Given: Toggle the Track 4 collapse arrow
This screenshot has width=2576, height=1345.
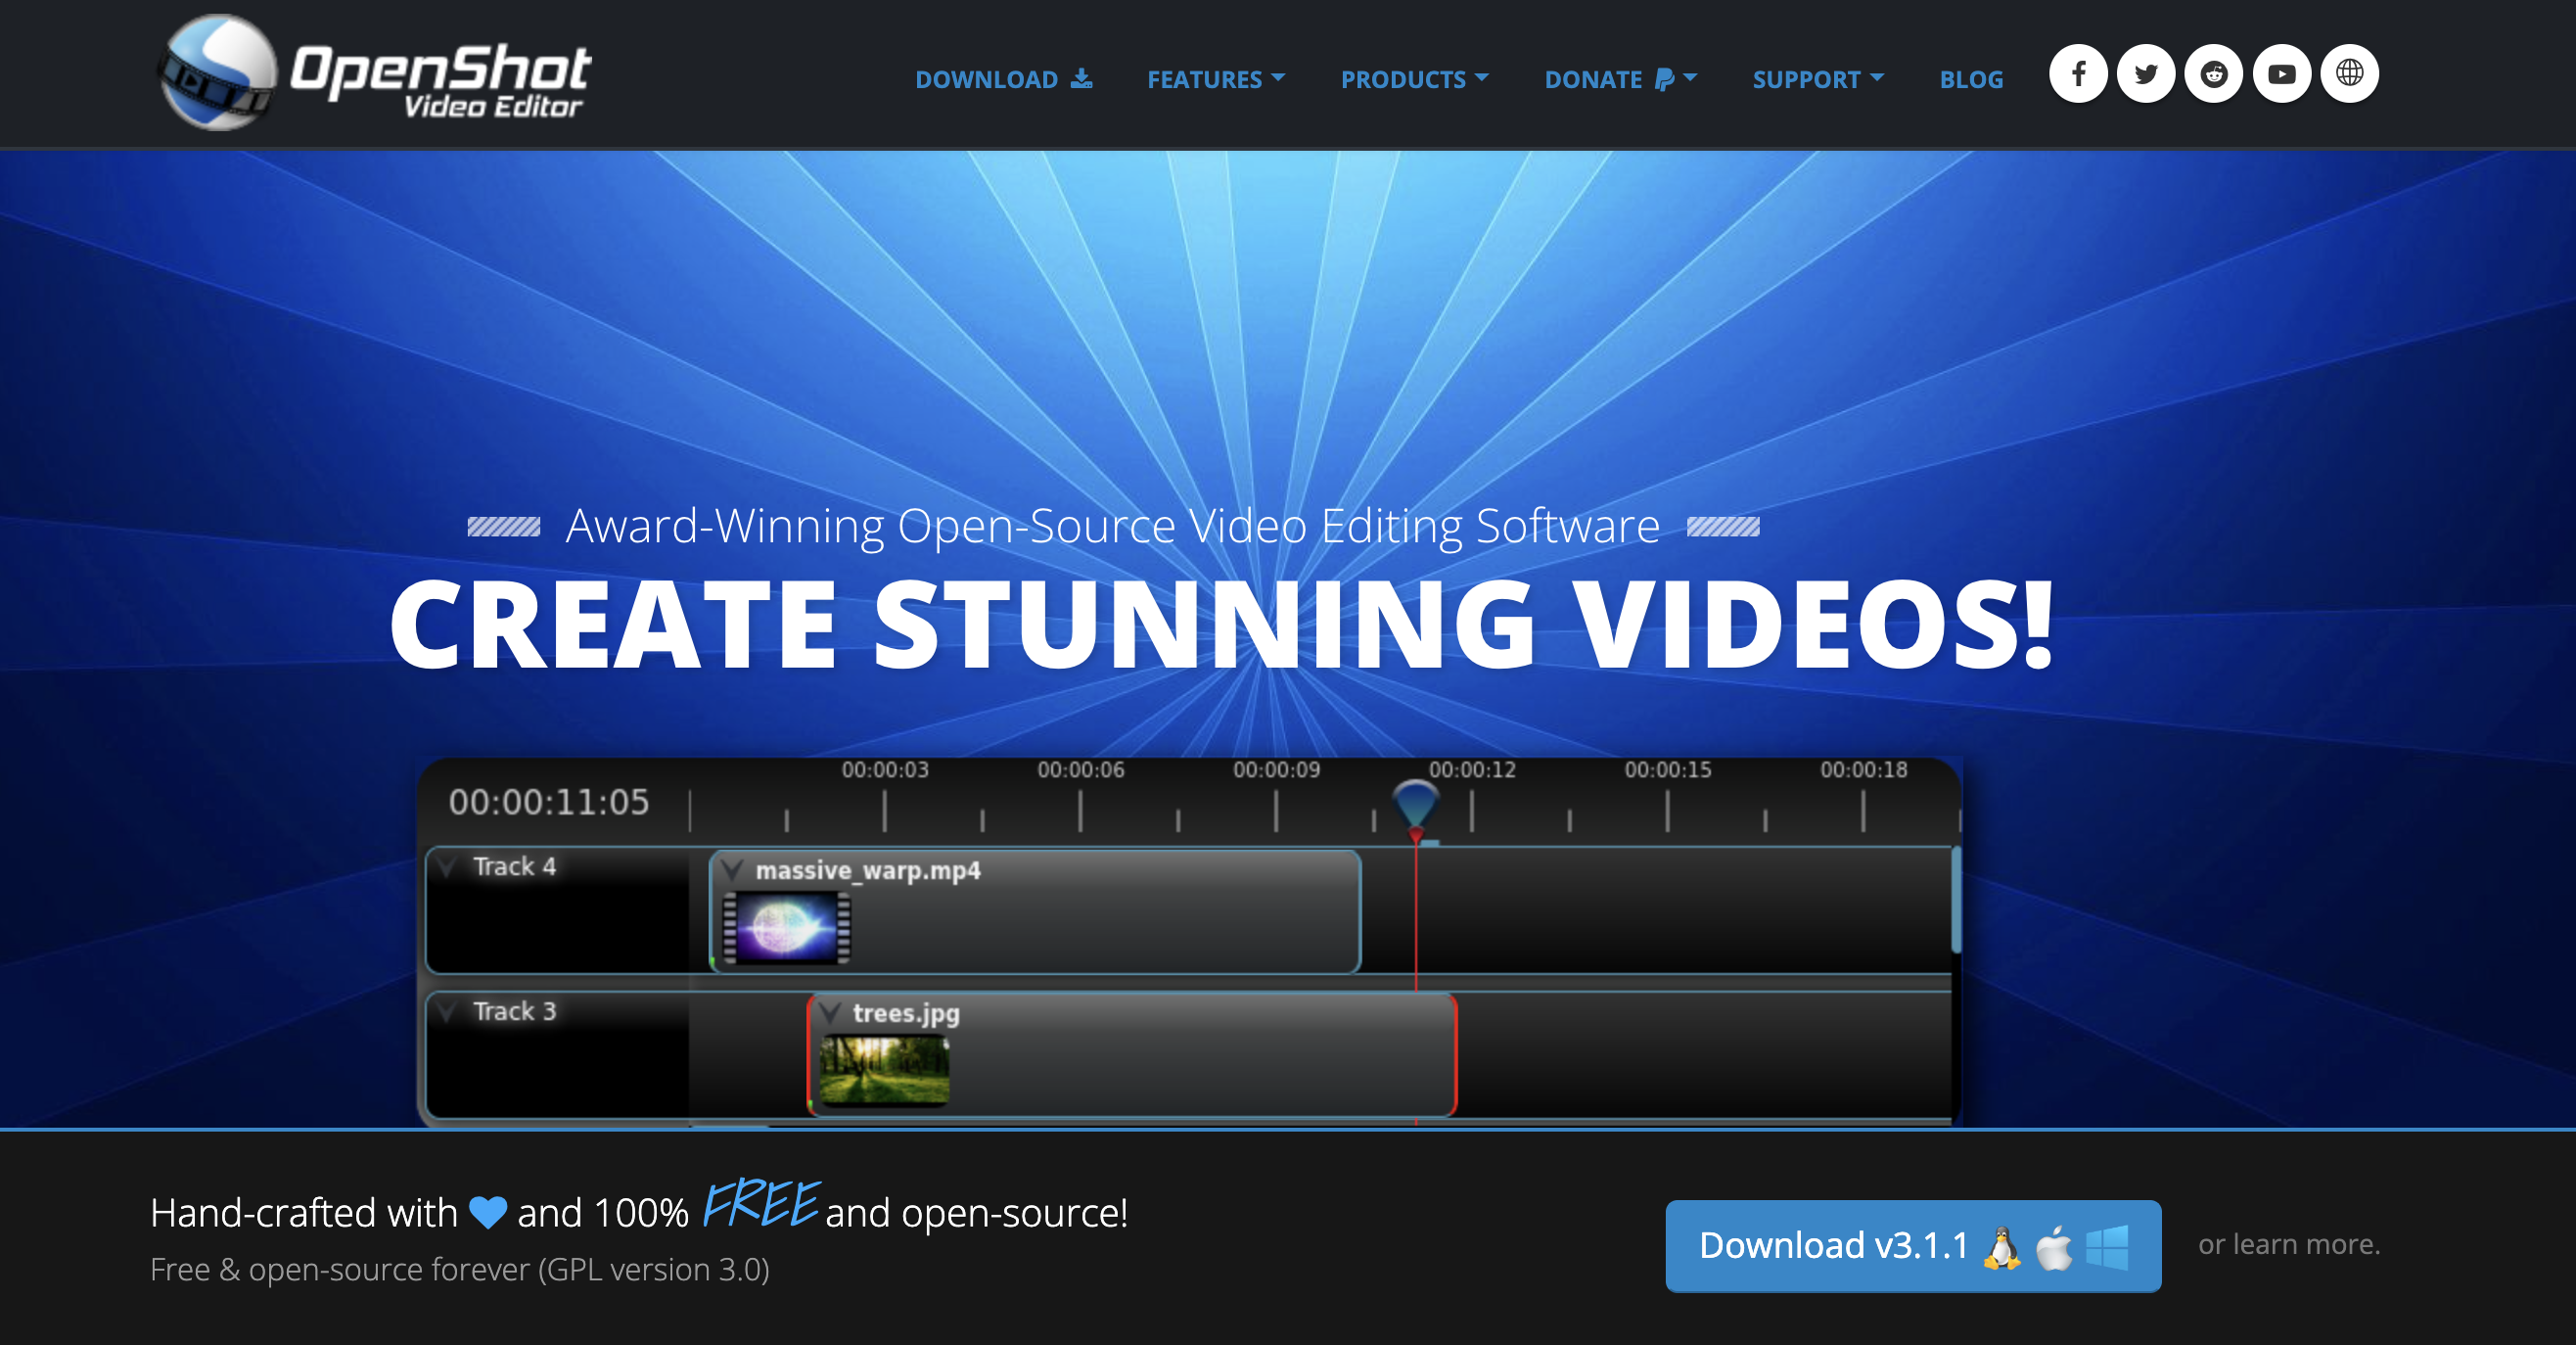Looking at the screenshot, I should (x=448, y=866).
